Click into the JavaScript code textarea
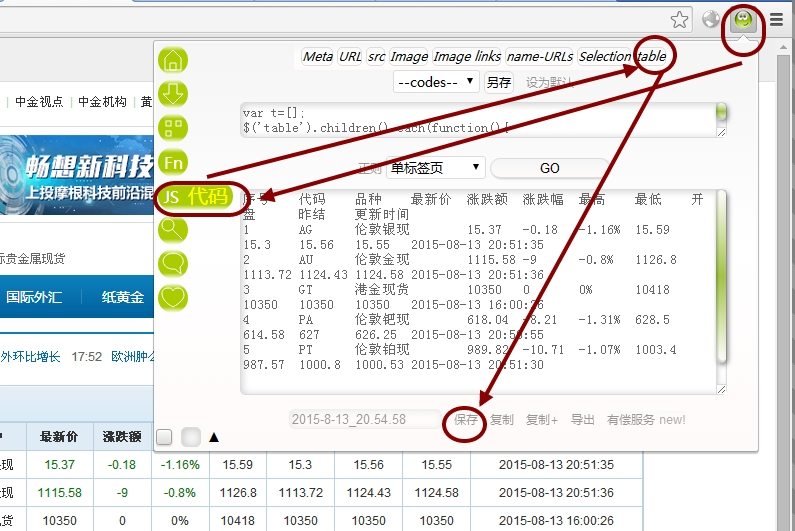This screenshot has height=531, width=795. pos(478,120)
